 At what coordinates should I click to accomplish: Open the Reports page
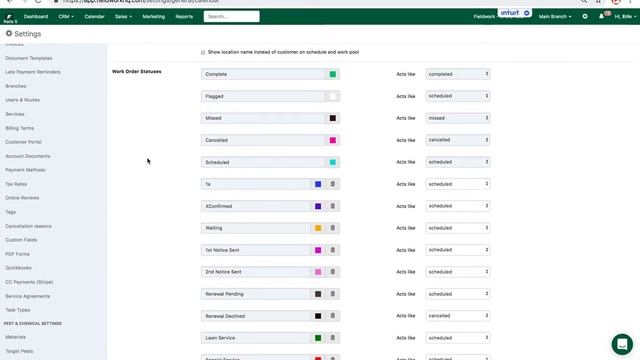[184, 17]
